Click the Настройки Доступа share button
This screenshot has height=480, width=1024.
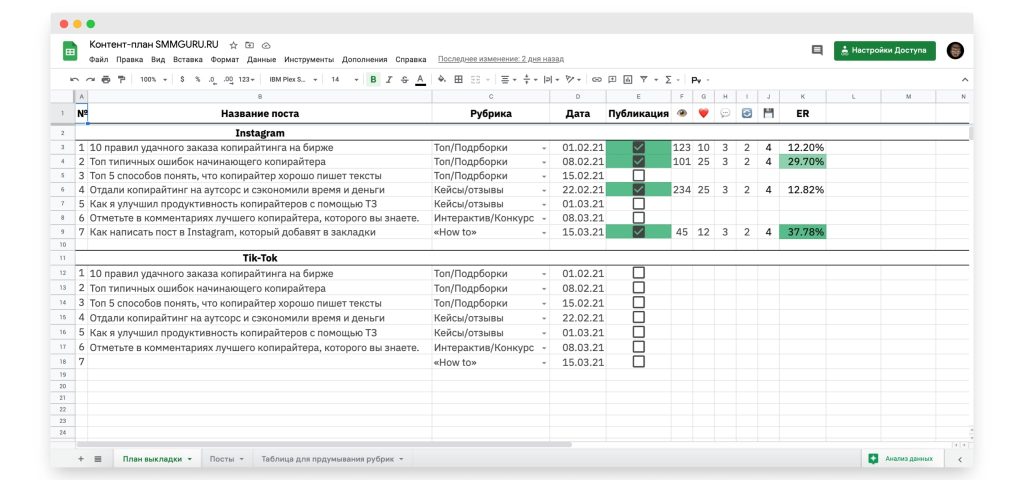884,50
